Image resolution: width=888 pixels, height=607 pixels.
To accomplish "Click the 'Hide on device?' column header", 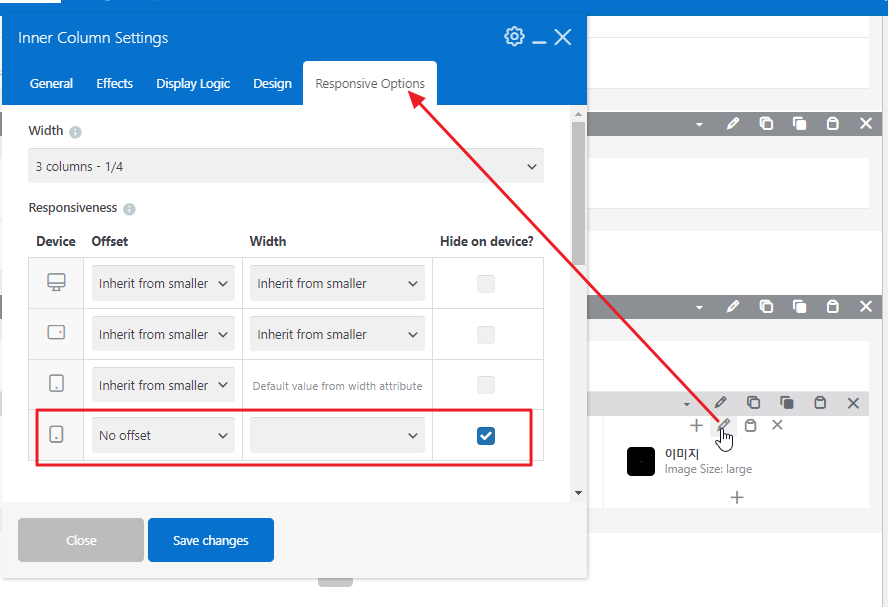I will pos(486,241).
